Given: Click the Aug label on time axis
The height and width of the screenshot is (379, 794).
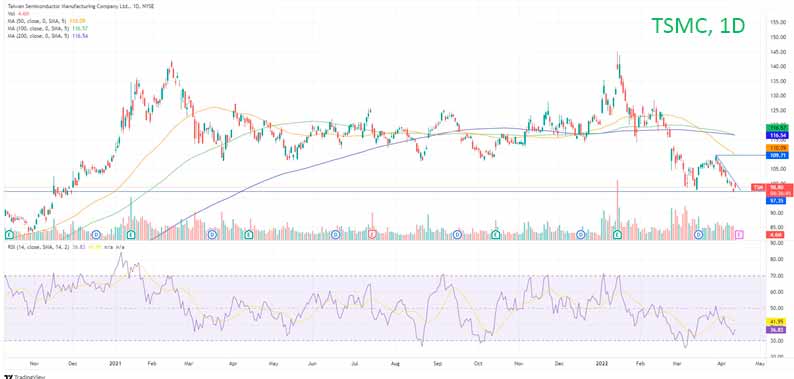Looking at the screenshot, I should [x=396, y=363].
